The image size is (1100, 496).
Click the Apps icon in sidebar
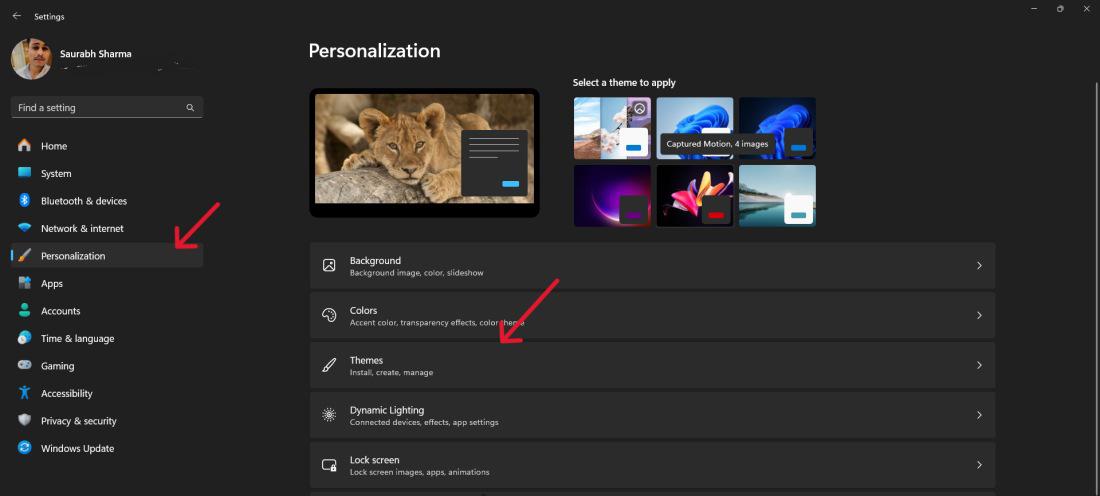coord(25,283)
